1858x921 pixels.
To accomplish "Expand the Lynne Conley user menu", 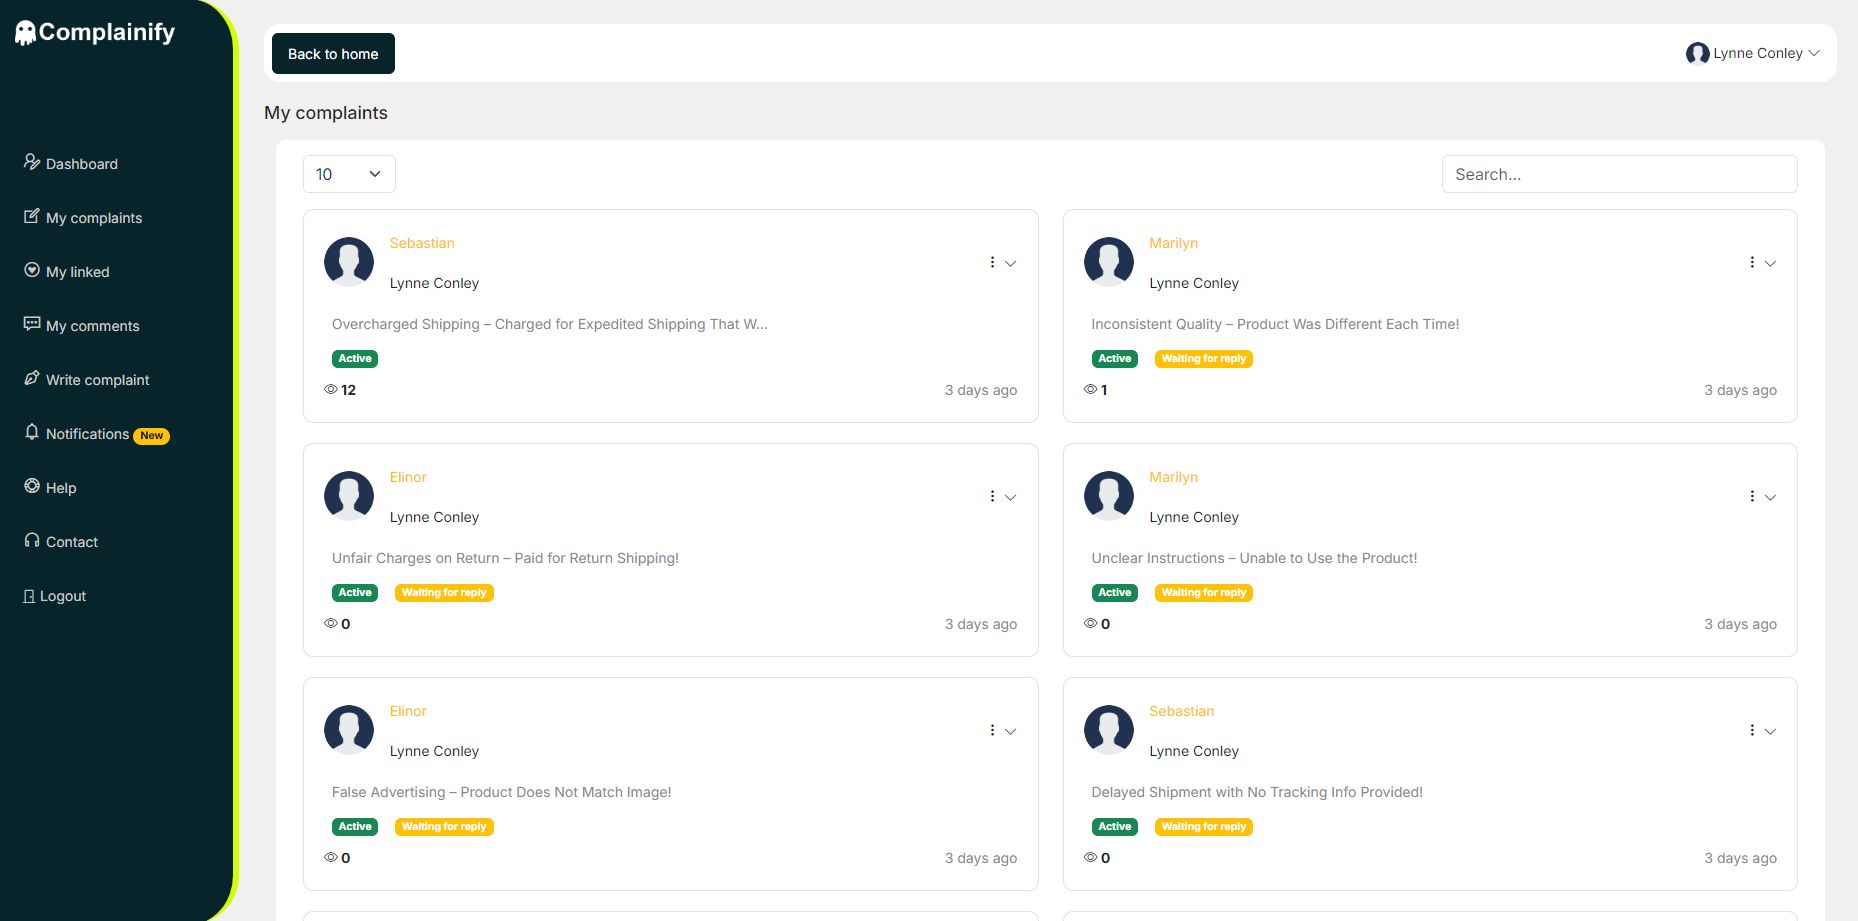I will (1752, 53).
